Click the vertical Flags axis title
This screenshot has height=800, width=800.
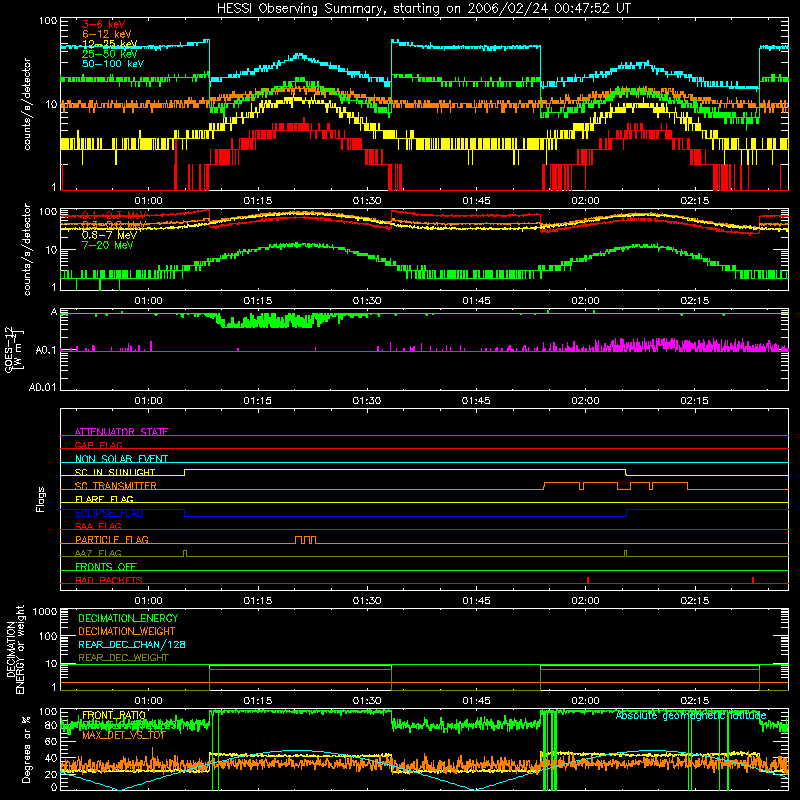tap(40, 499)
